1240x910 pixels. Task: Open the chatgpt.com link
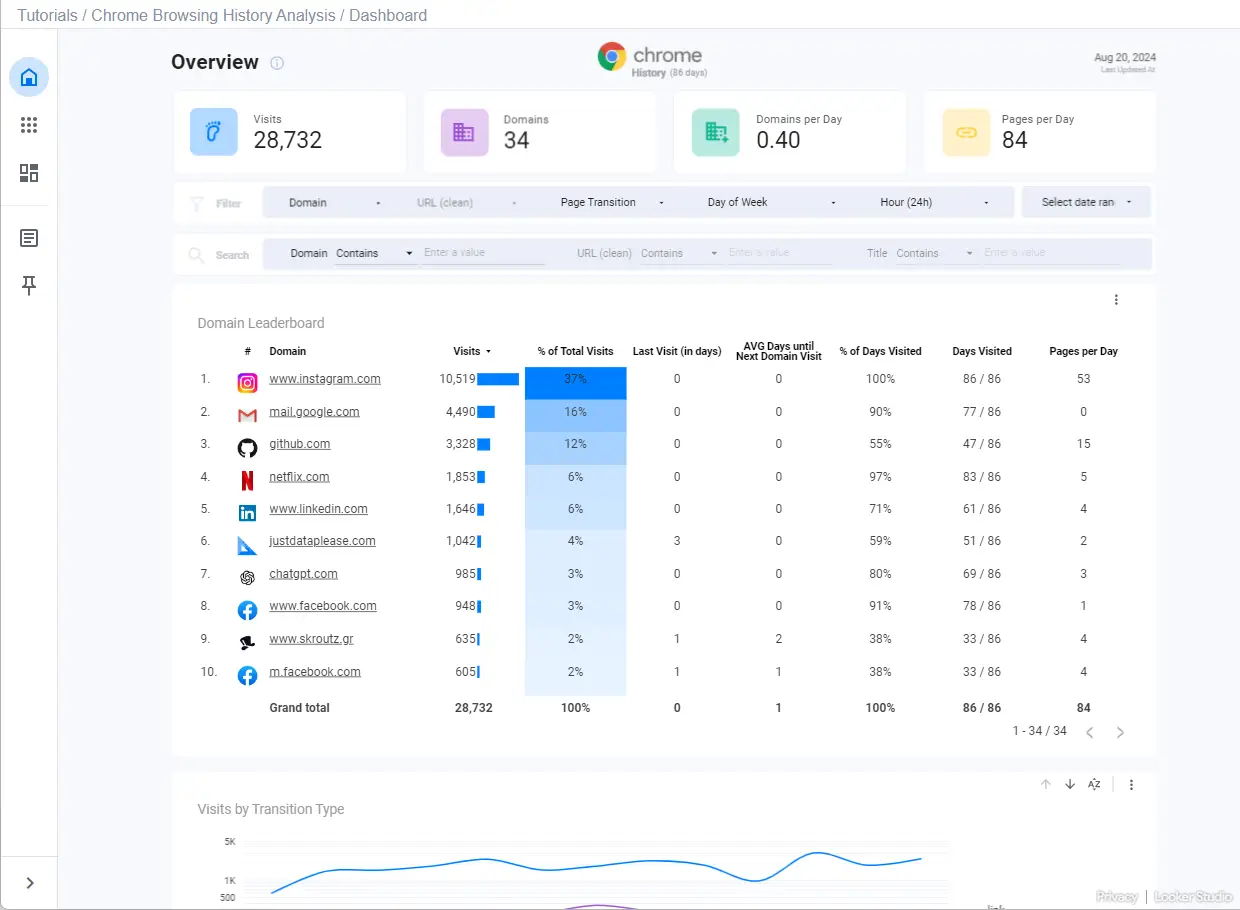click(x=303, y=574)
